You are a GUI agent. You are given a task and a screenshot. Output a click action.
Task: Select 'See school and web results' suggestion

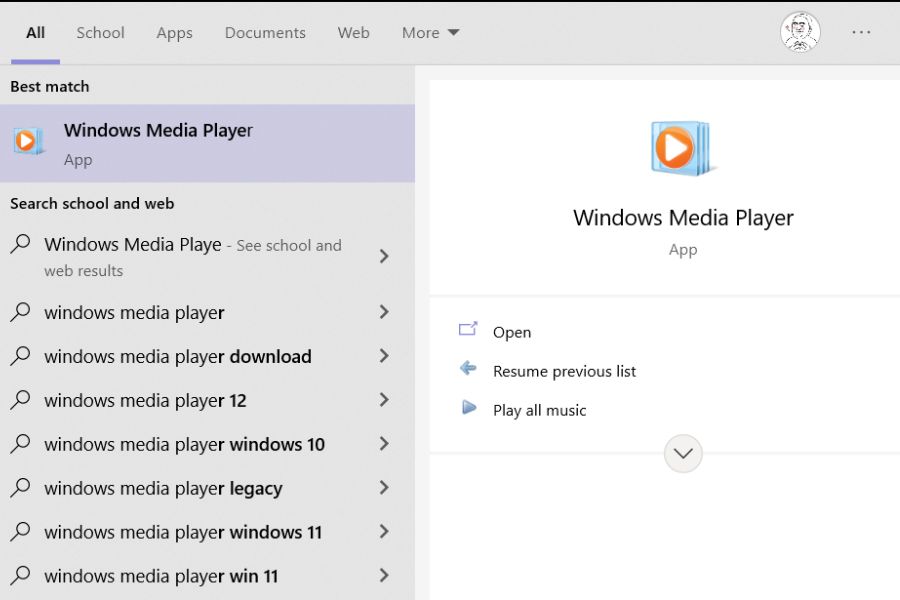click(x=192, y=256)
